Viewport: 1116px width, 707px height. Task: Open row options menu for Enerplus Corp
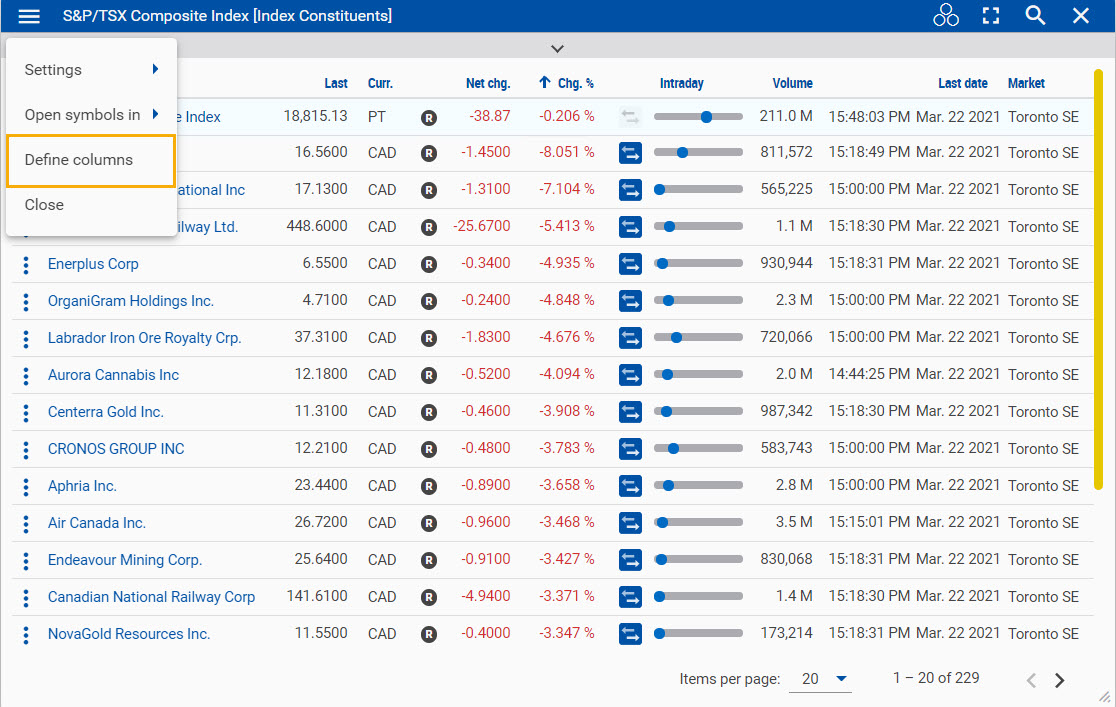click(25, 264)
